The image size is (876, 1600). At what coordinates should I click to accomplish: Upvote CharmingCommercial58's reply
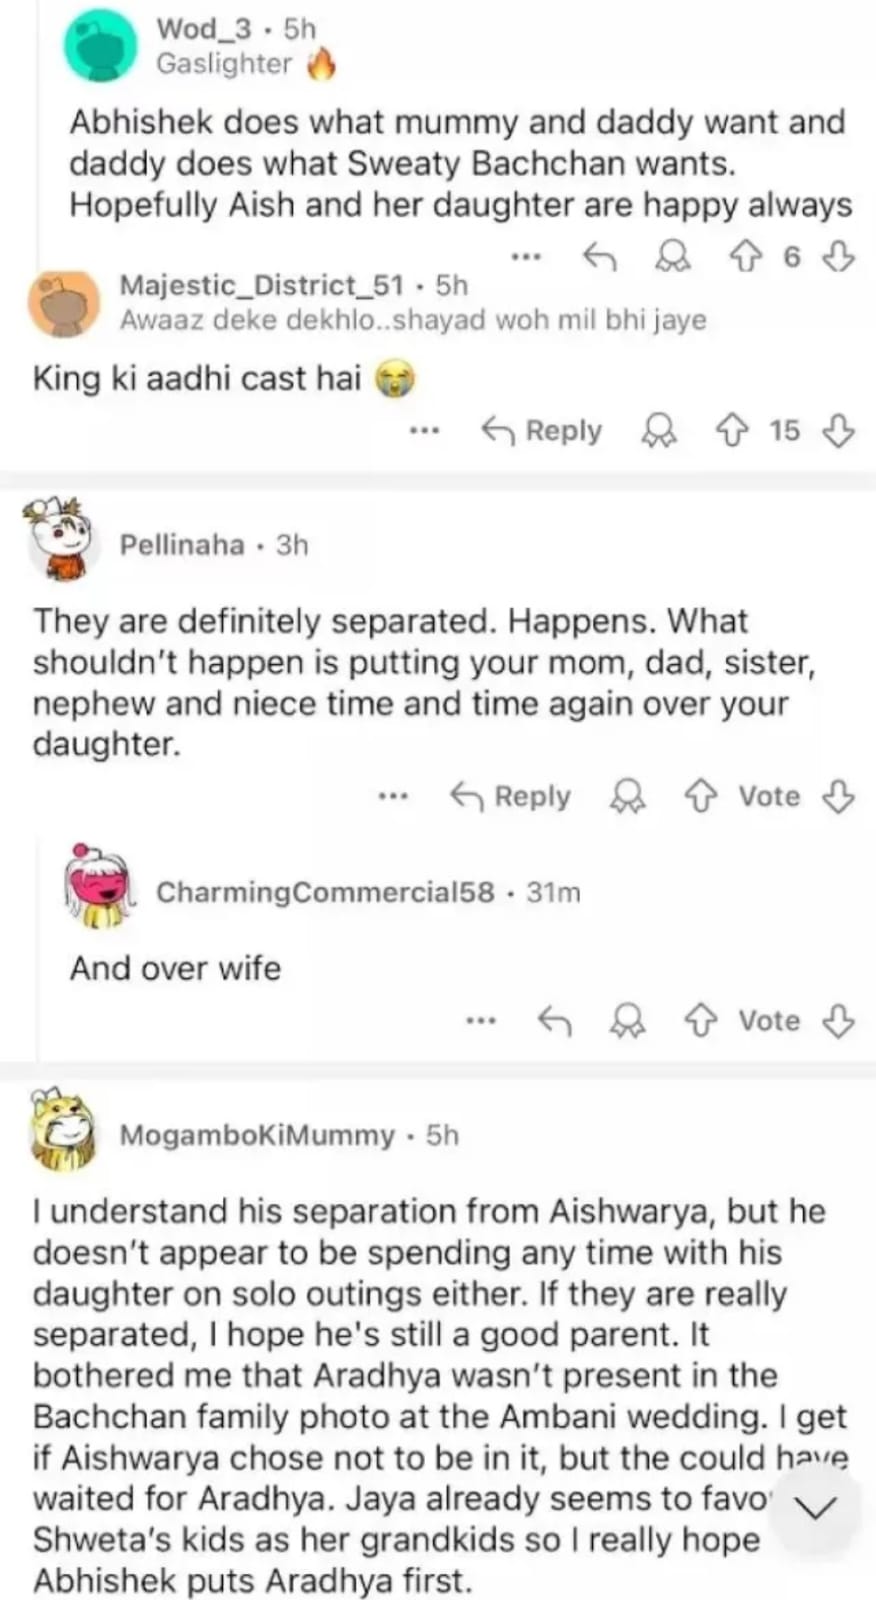click(700, 1021)
